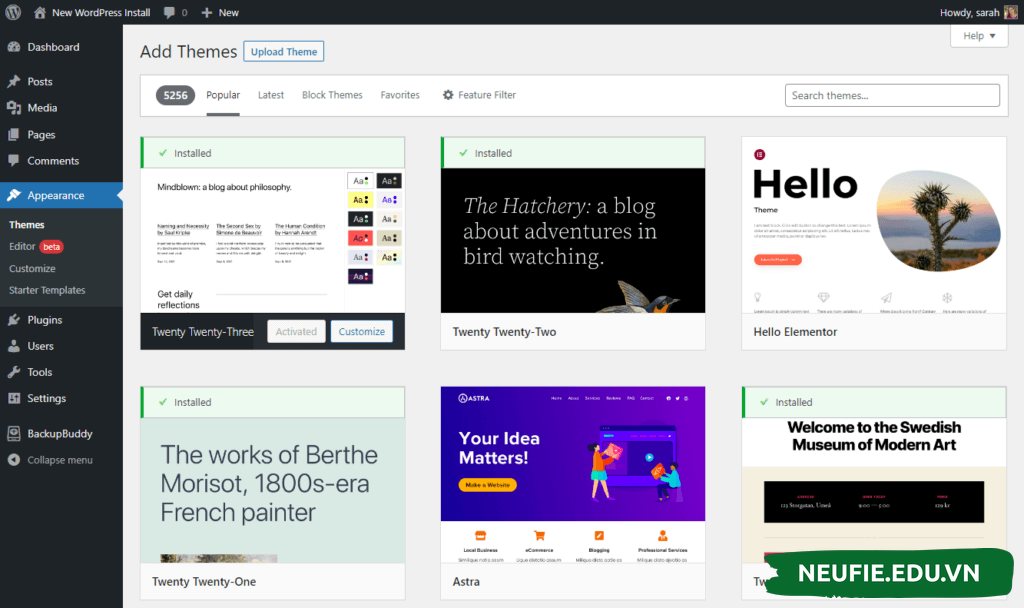
Task: Open the site home icon
Action: [40, 12]
